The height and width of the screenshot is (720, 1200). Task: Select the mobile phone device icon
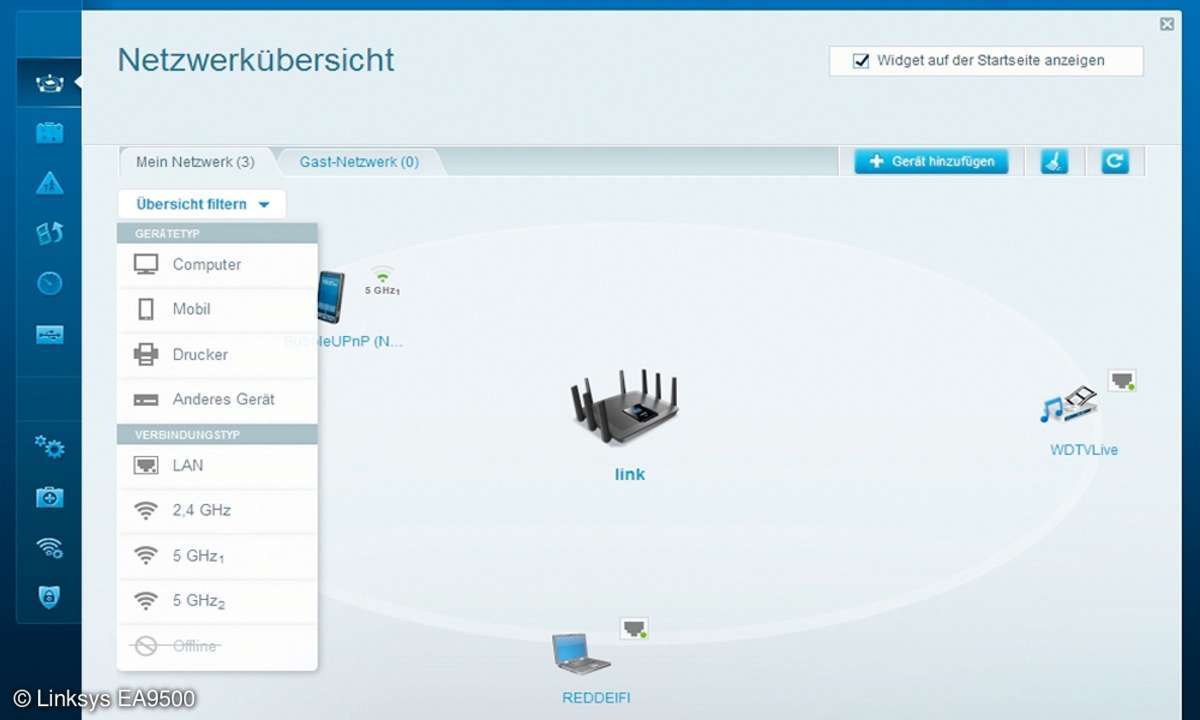tap(331, 297)
